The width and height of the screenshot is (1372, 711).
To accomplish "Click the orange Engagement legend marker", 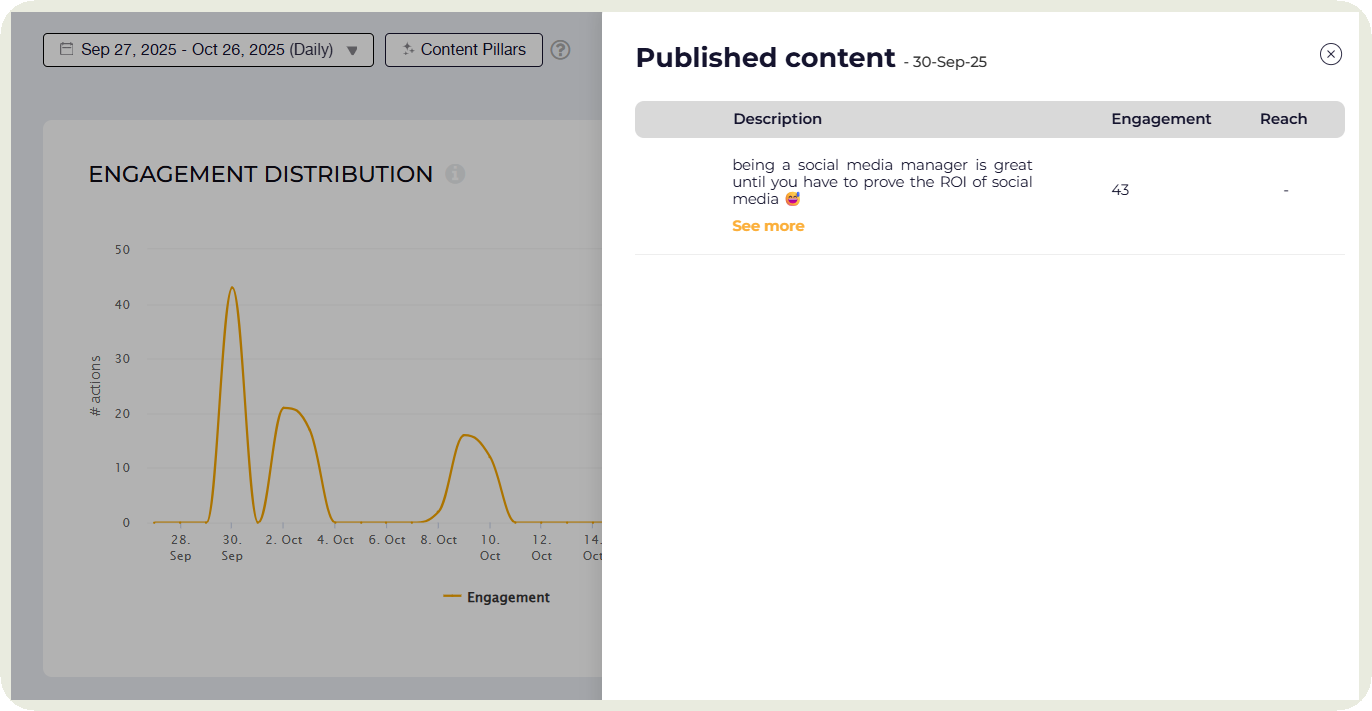I will 451,597.
